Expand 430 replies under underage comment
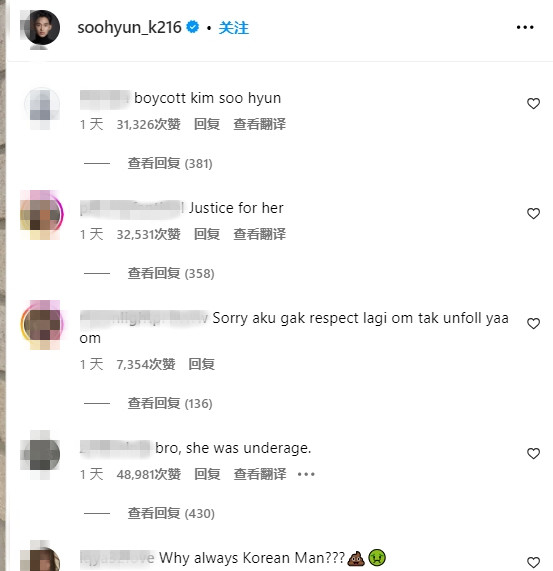Screen dimensions: 553x571 coord(171,513)
